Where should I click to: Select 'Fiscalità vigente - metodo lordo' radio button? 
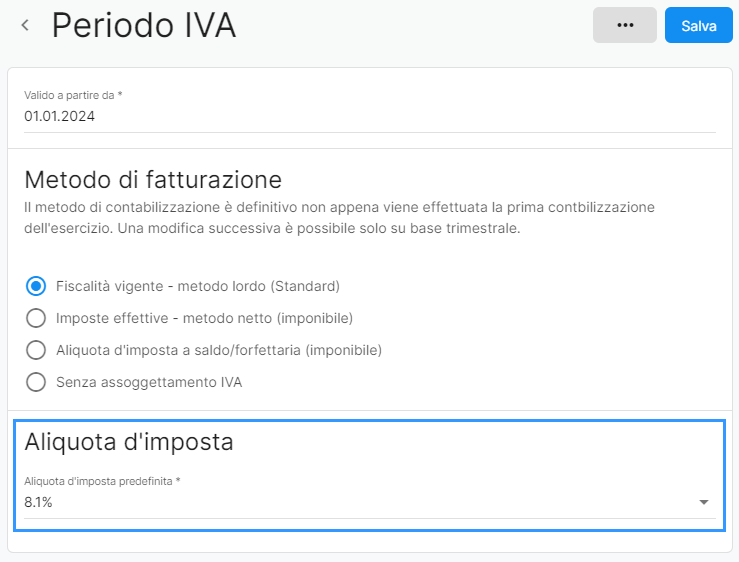coord(36,286)
